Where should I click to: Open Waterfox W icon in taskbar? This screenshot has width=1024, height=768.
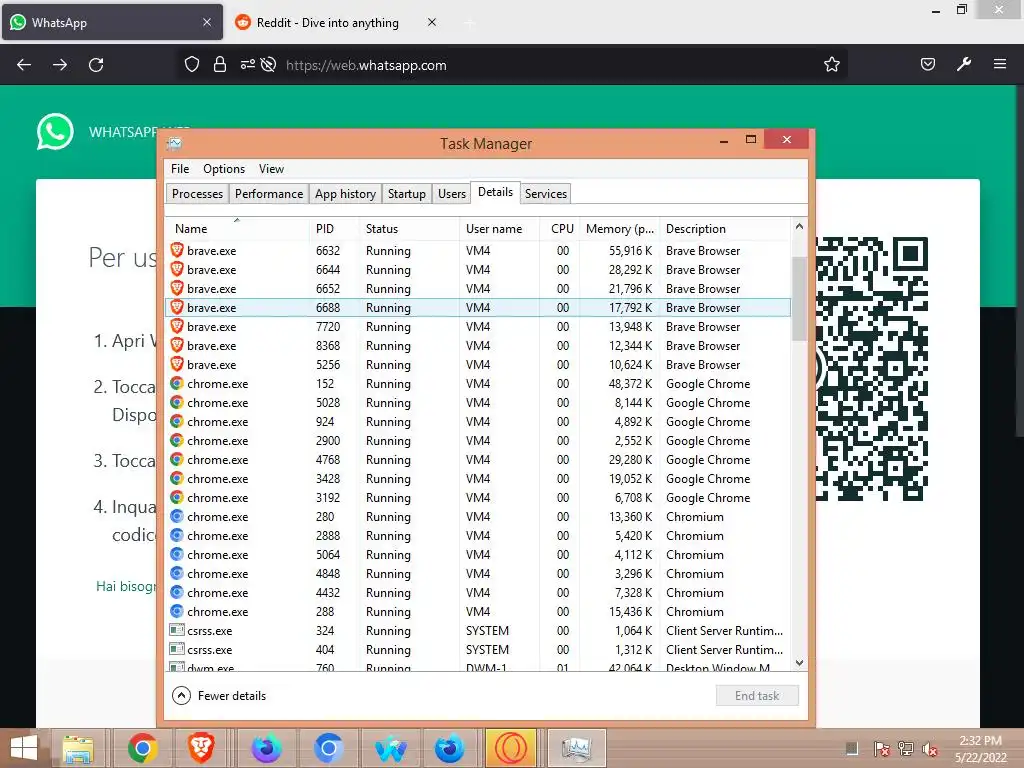[391, 748]
